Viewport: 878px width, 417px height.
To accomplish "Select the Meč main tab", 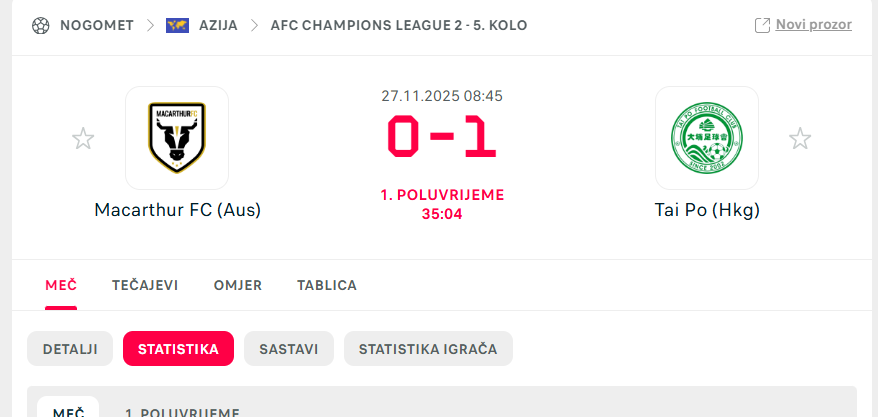I will [61, 285].
